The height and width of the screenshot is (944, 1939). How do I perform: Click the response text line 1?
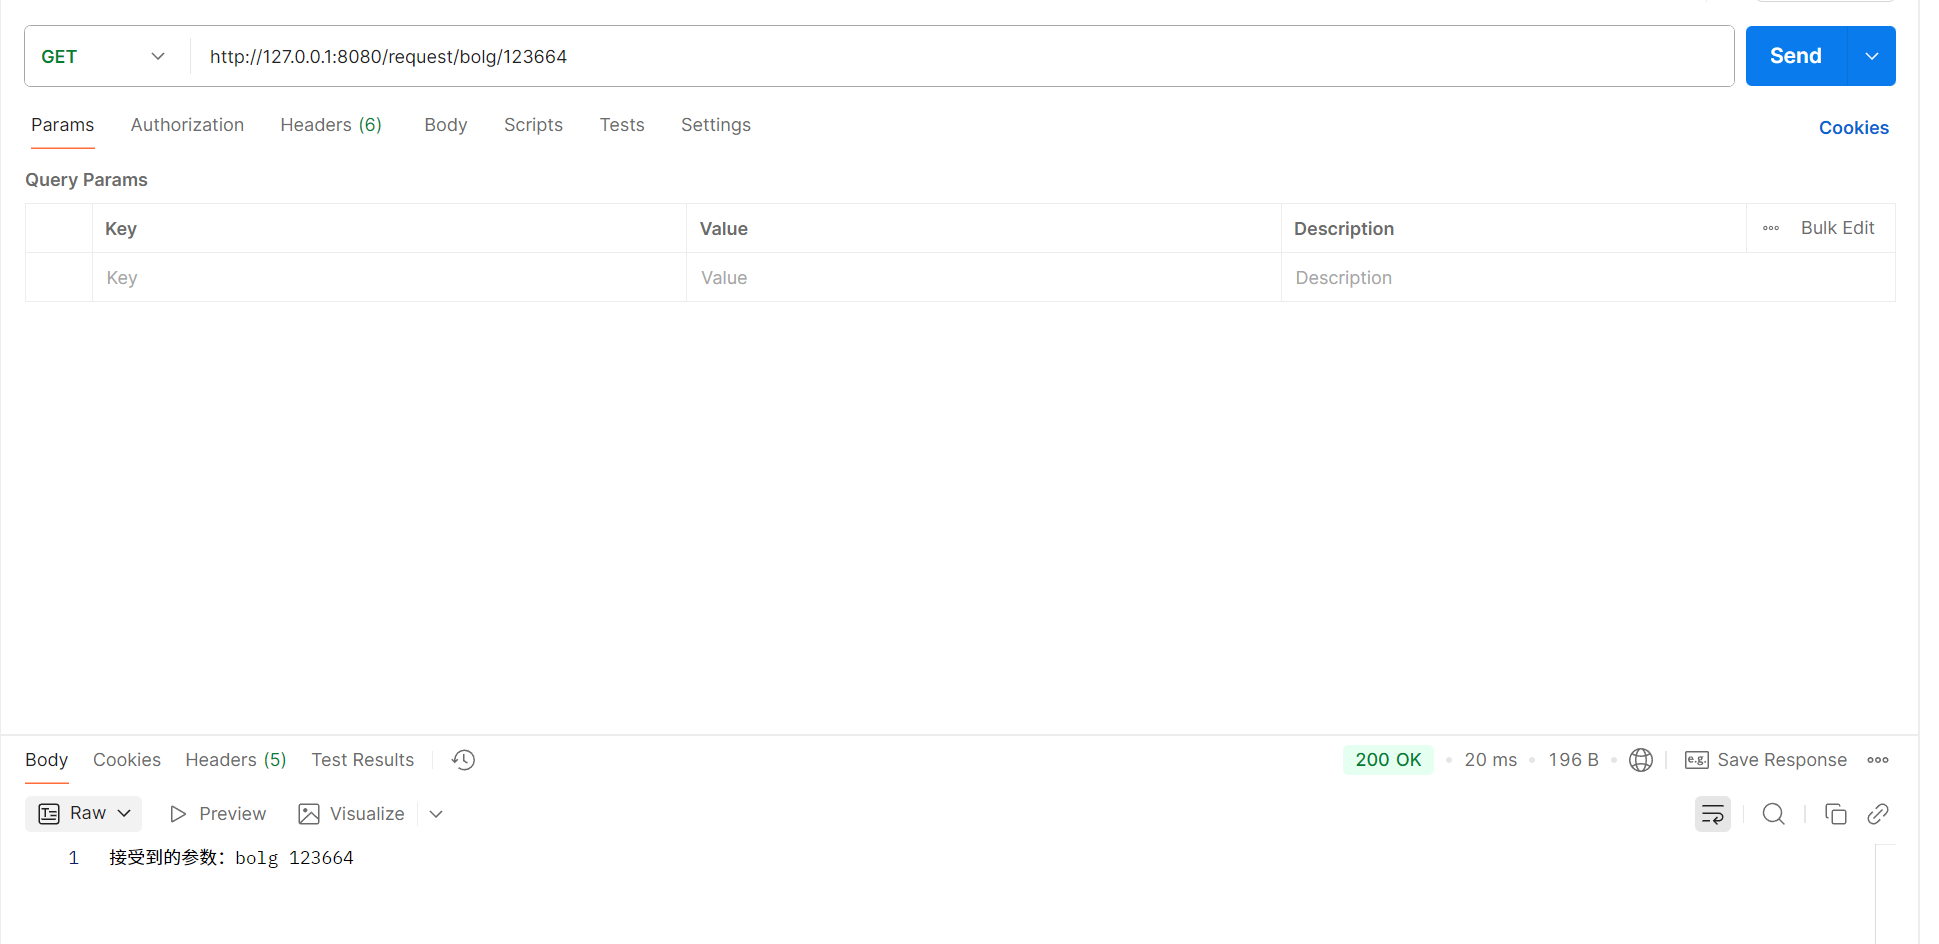(231, 858)
